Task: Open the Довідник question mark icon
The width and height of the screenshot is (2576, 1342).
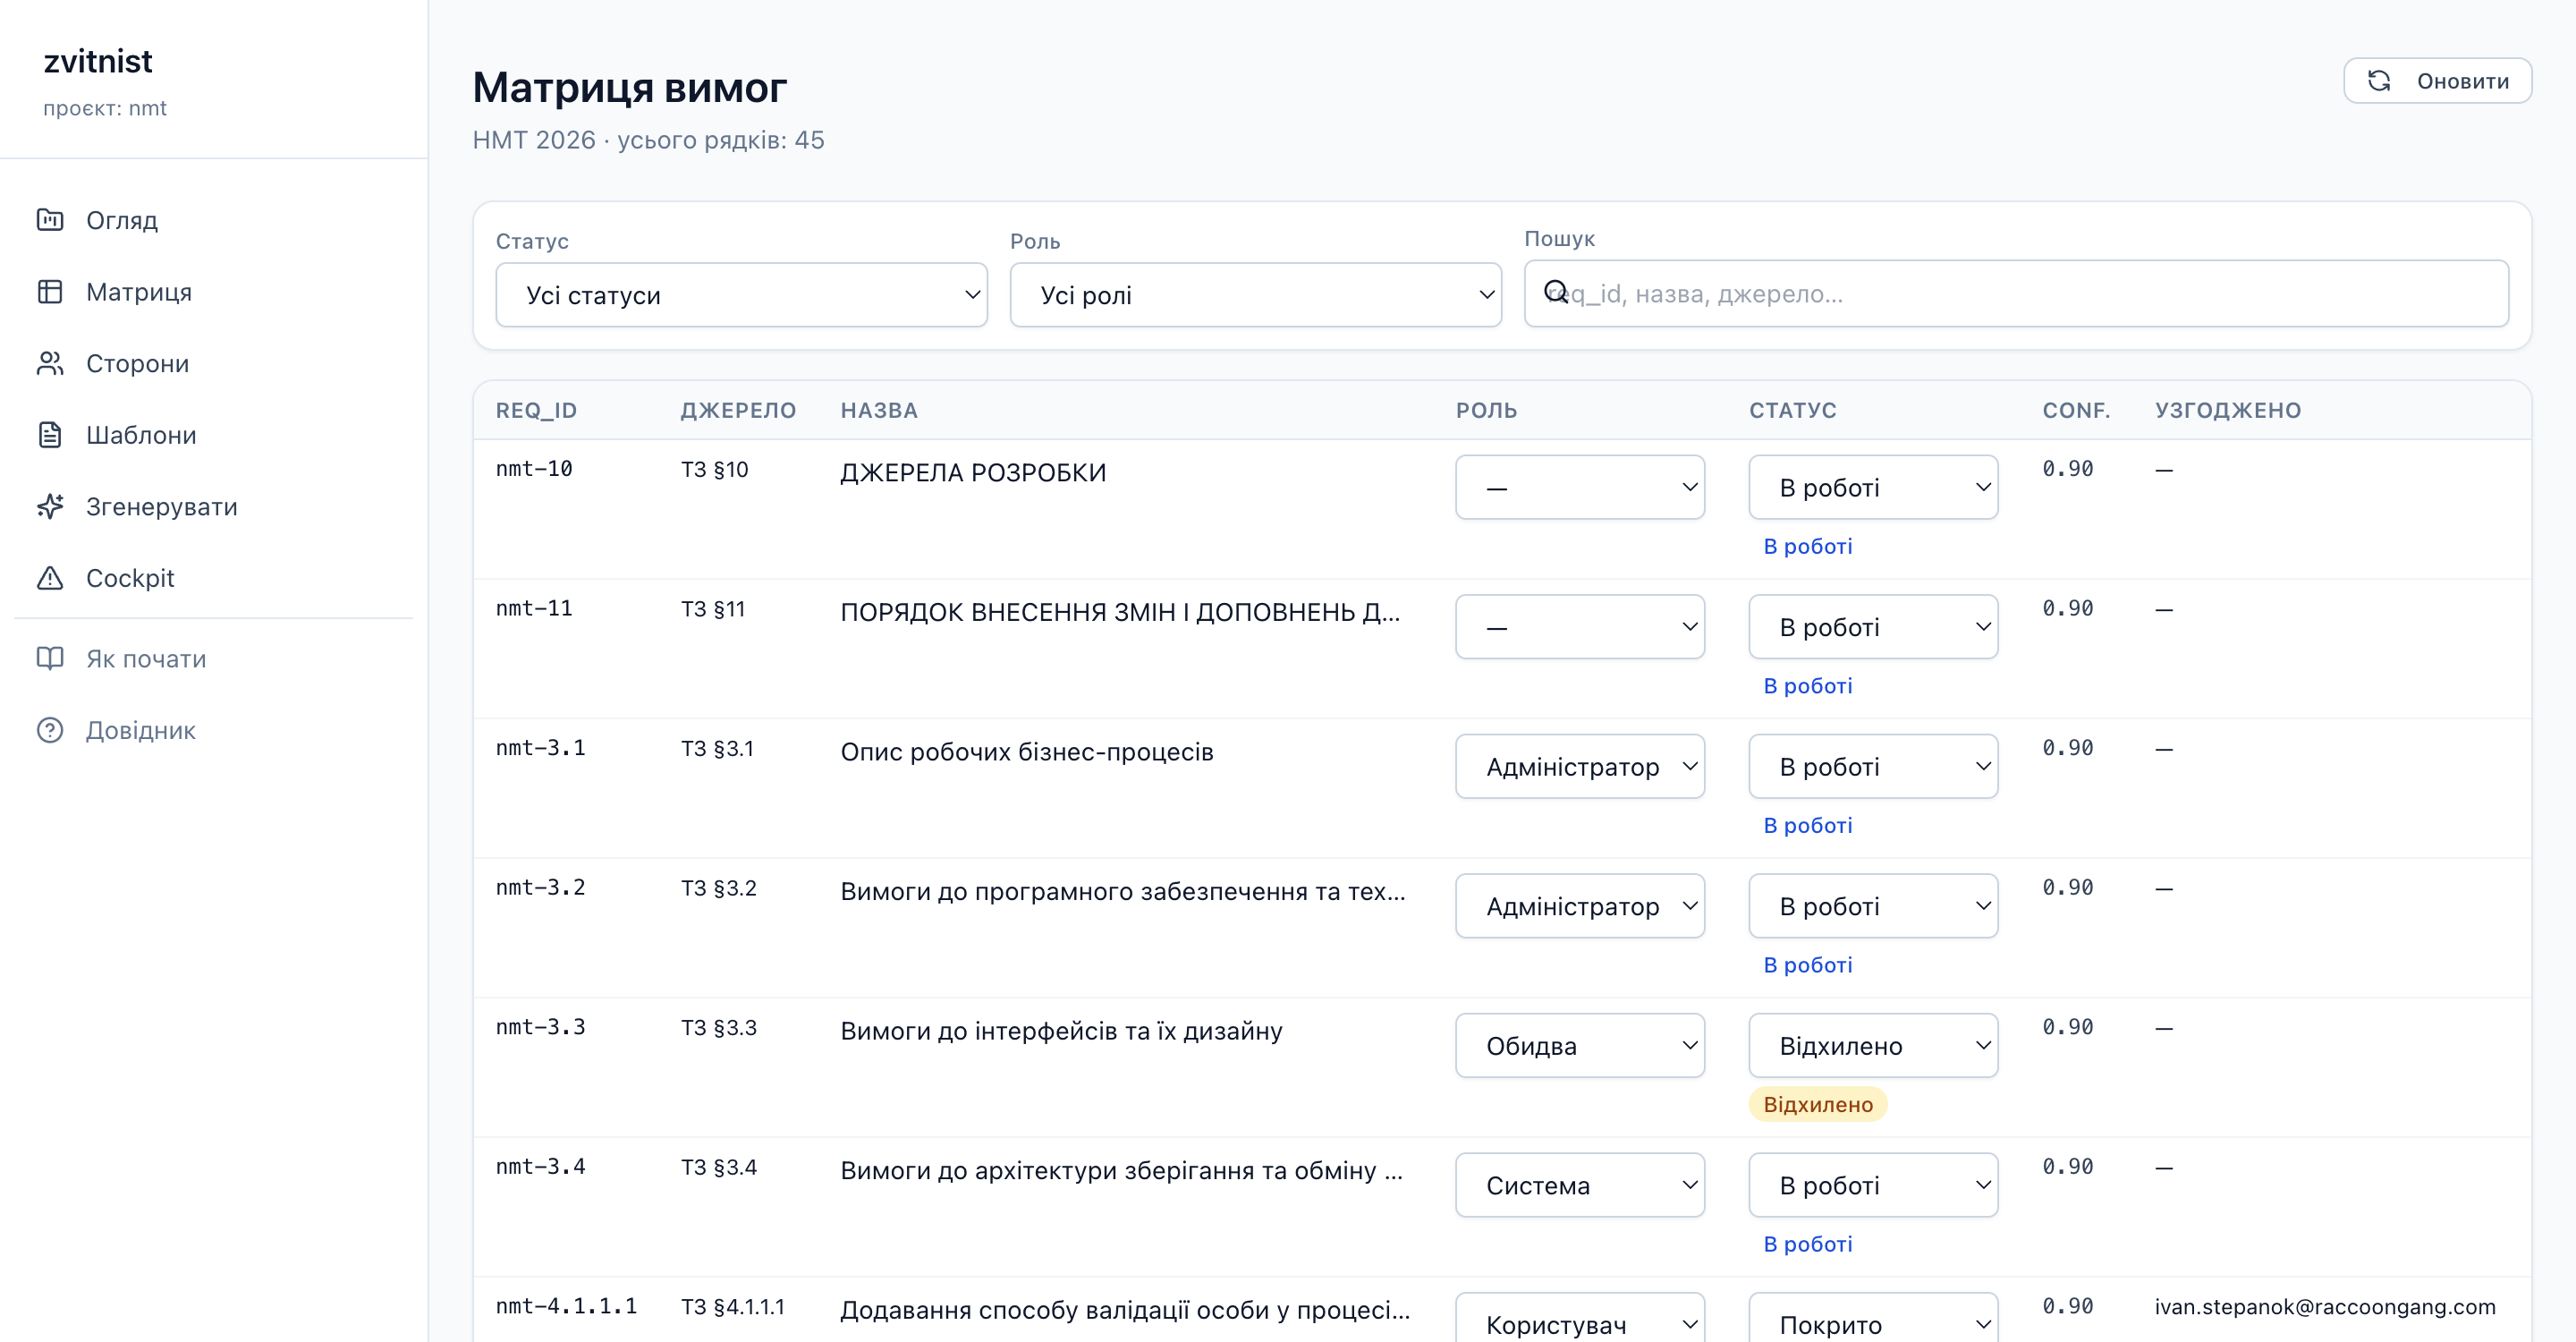Action: pos(50,730)
